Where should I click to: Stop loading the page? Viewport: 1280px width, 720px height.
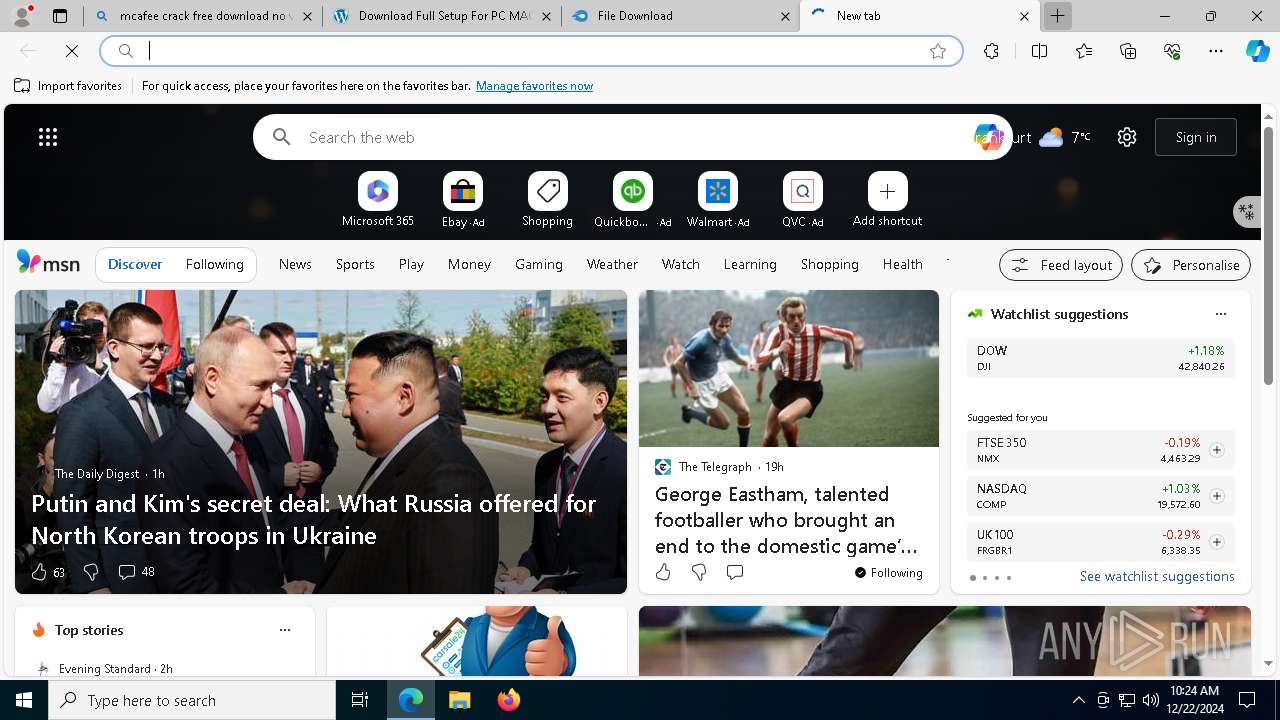[72, 51]
